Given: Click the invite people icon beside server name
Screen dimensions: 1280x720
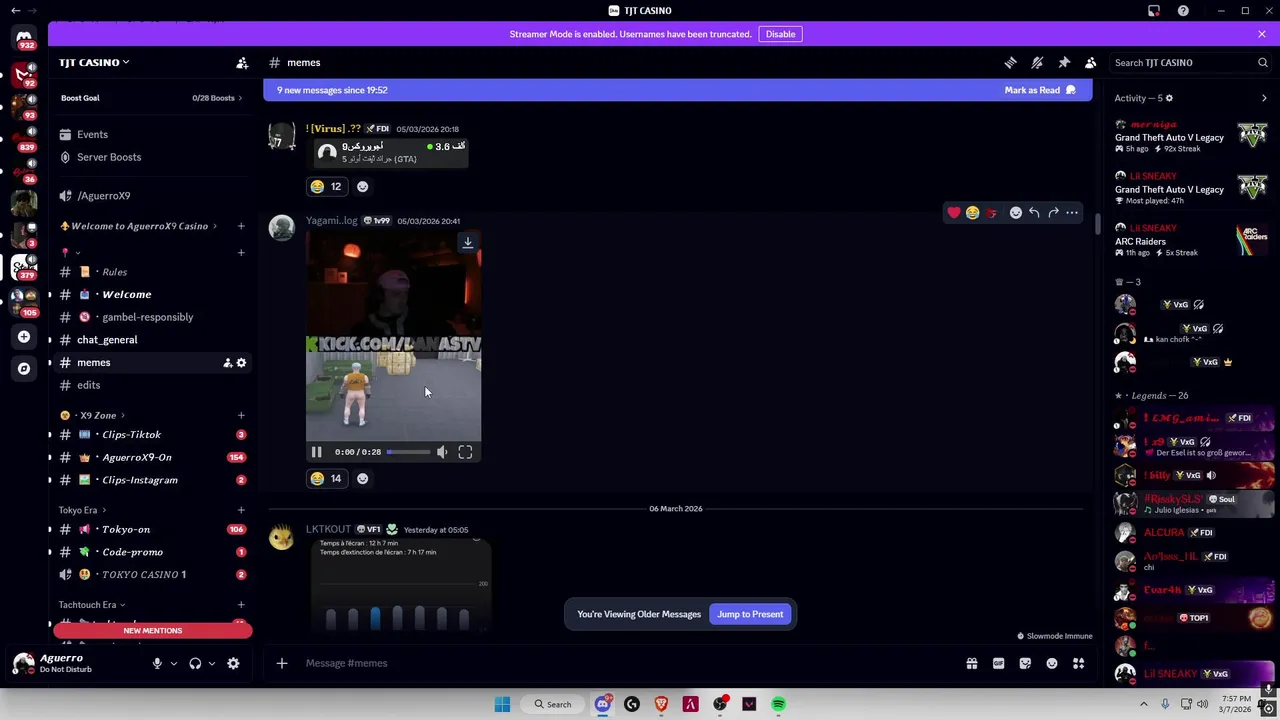Looking at the screenshot, I should [242, 62].
